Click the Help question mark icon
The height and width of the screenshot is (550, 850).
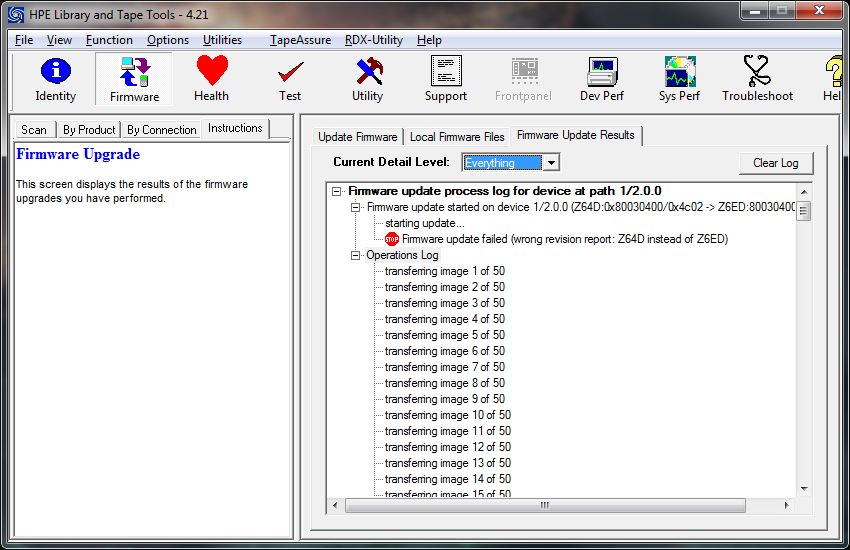pos(832,79)
